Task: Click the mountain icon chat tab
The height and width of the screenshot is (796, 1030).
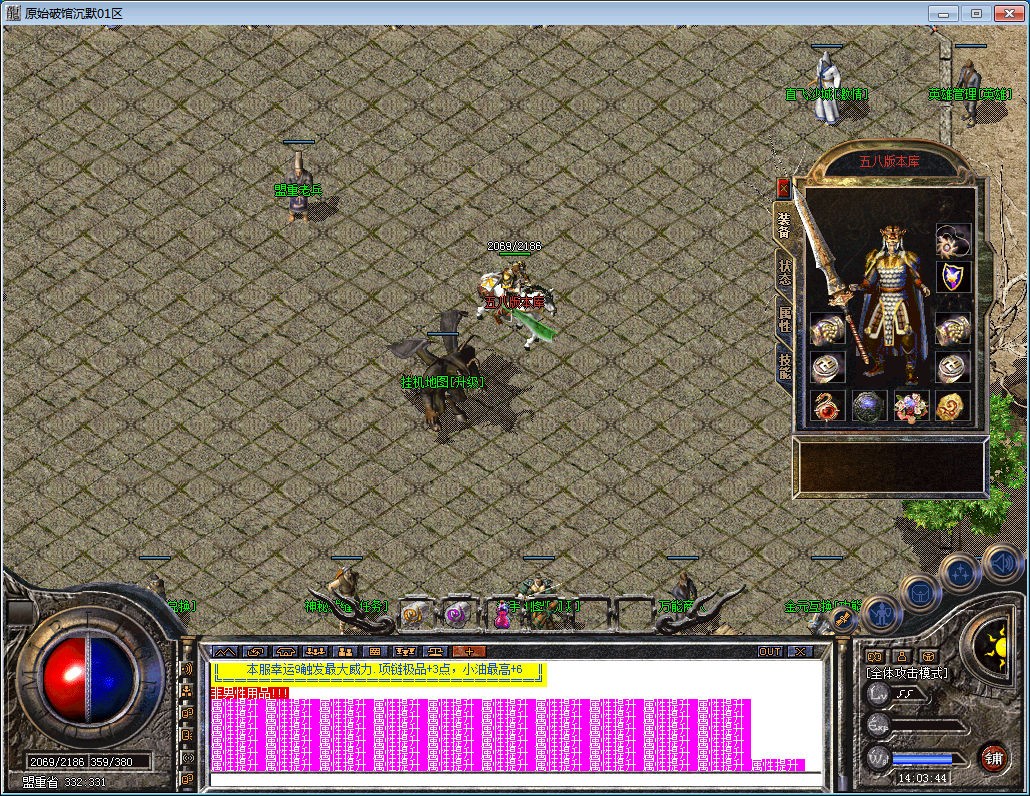Action: click(x=225, y=652)
